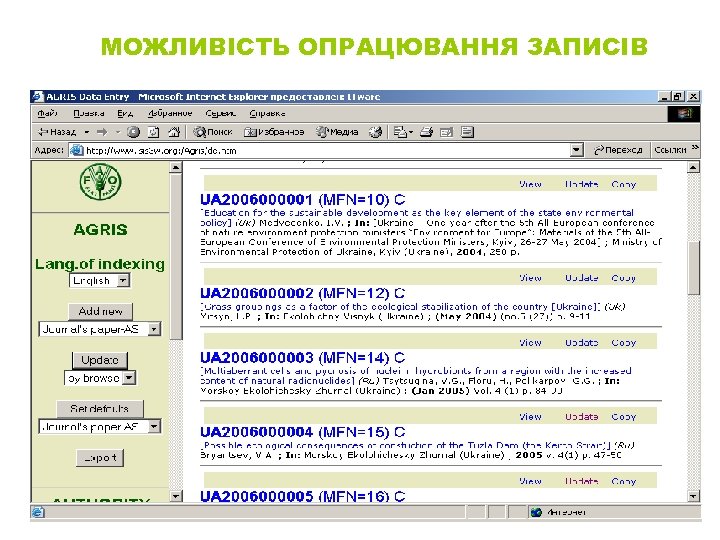Image resolution: width=720 pixels, height=540 pixels.
Task: Open the Сервис menu
Action: [220, 113]
